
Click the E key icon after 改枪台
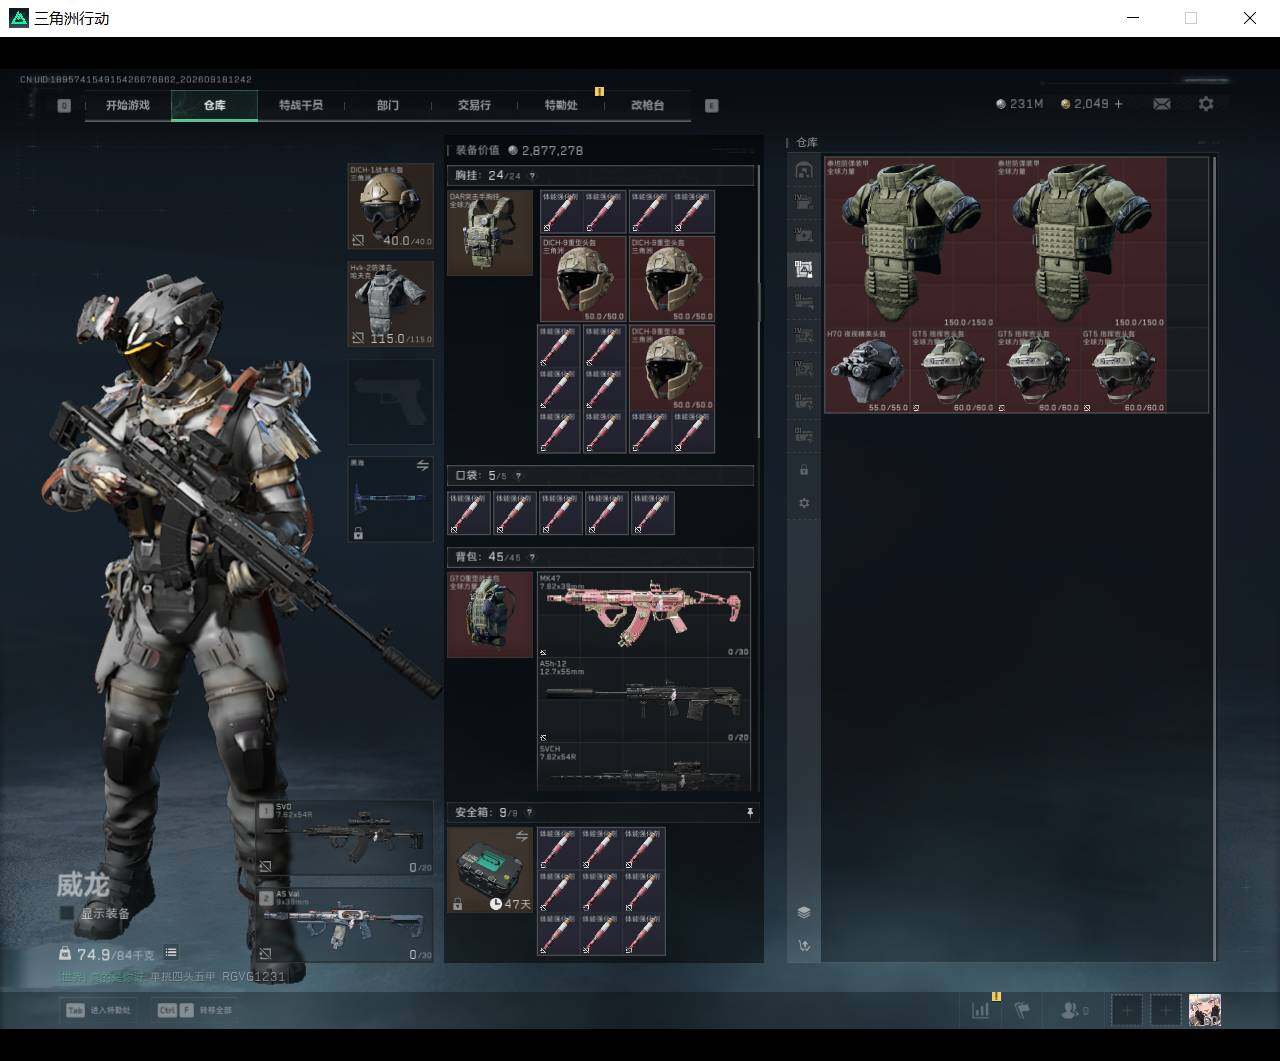pos(712,105)
